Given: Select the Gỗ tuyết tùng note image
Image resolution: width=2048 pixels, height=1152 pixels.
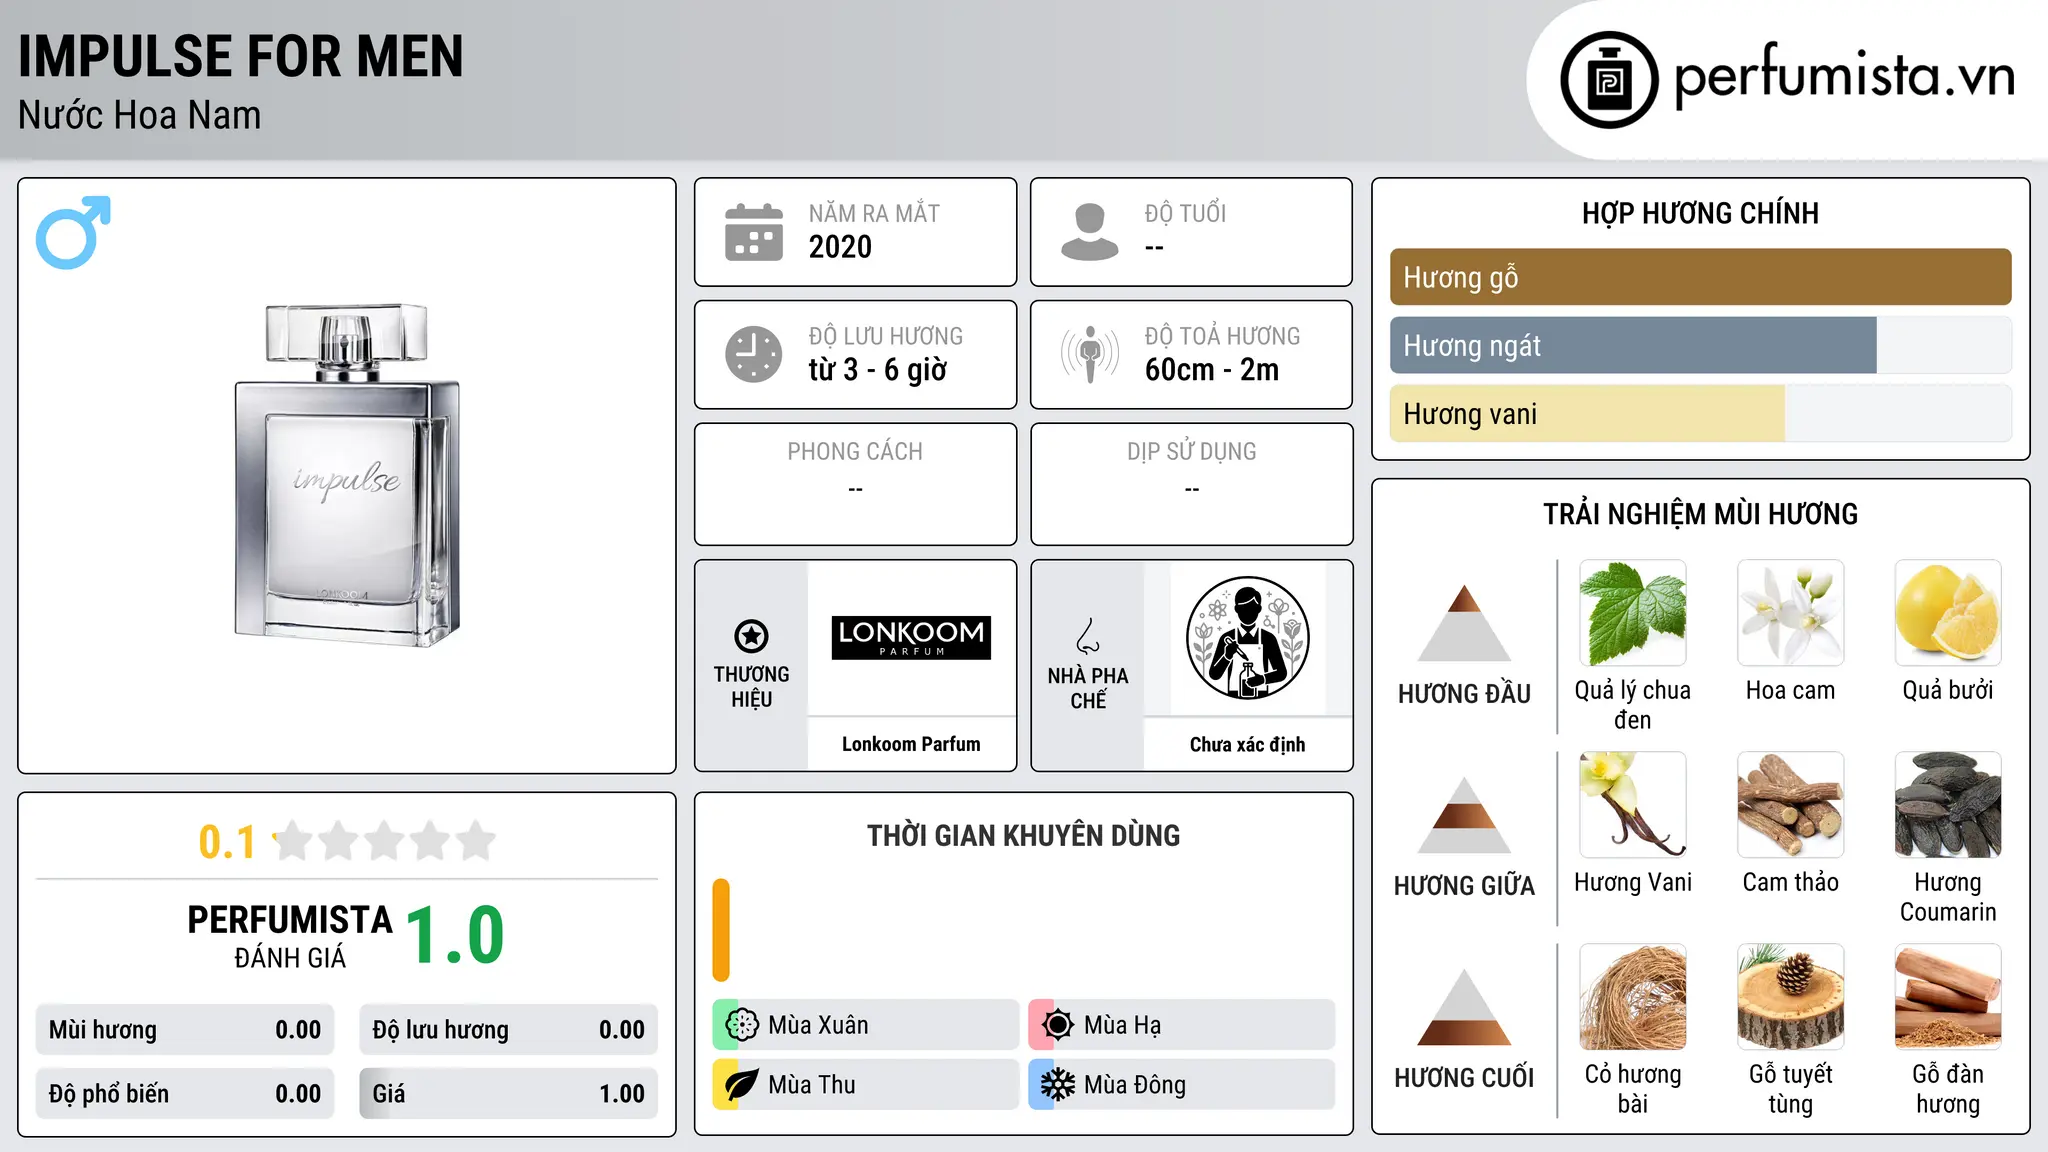Looking at the screenshot, I should tap(1790, 997).
